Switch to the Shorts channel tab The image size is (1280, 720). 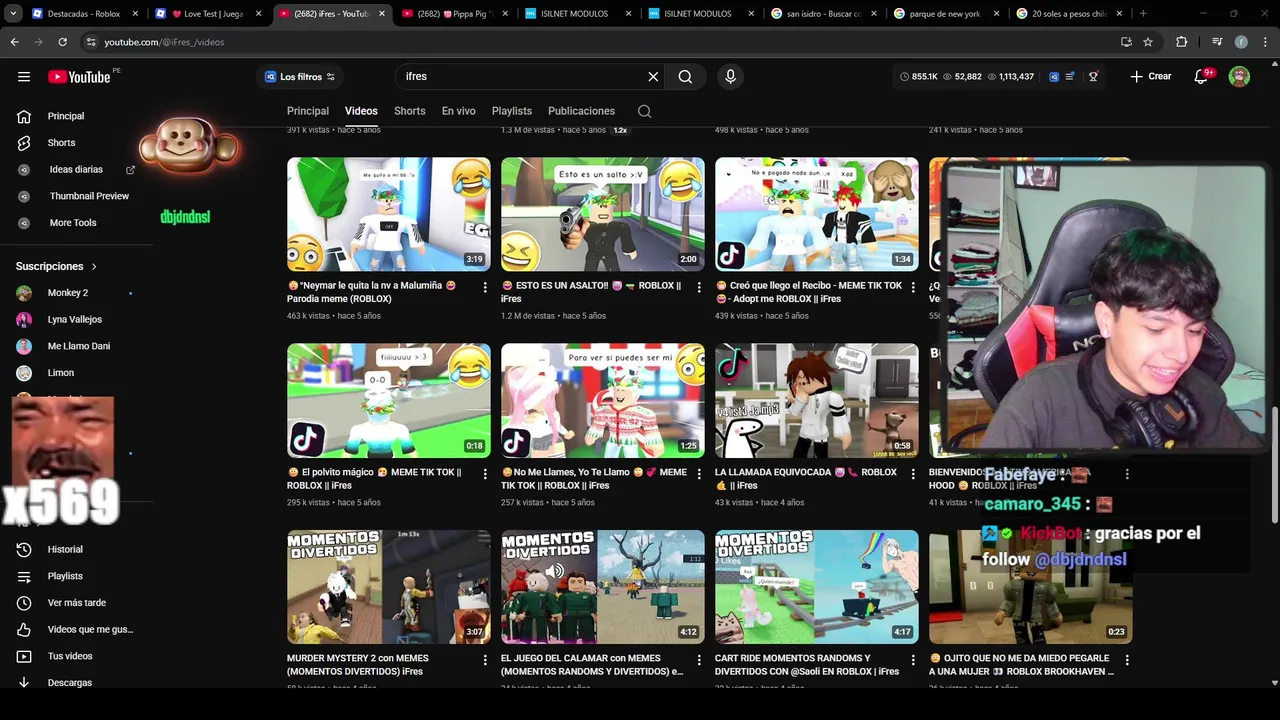409,111
